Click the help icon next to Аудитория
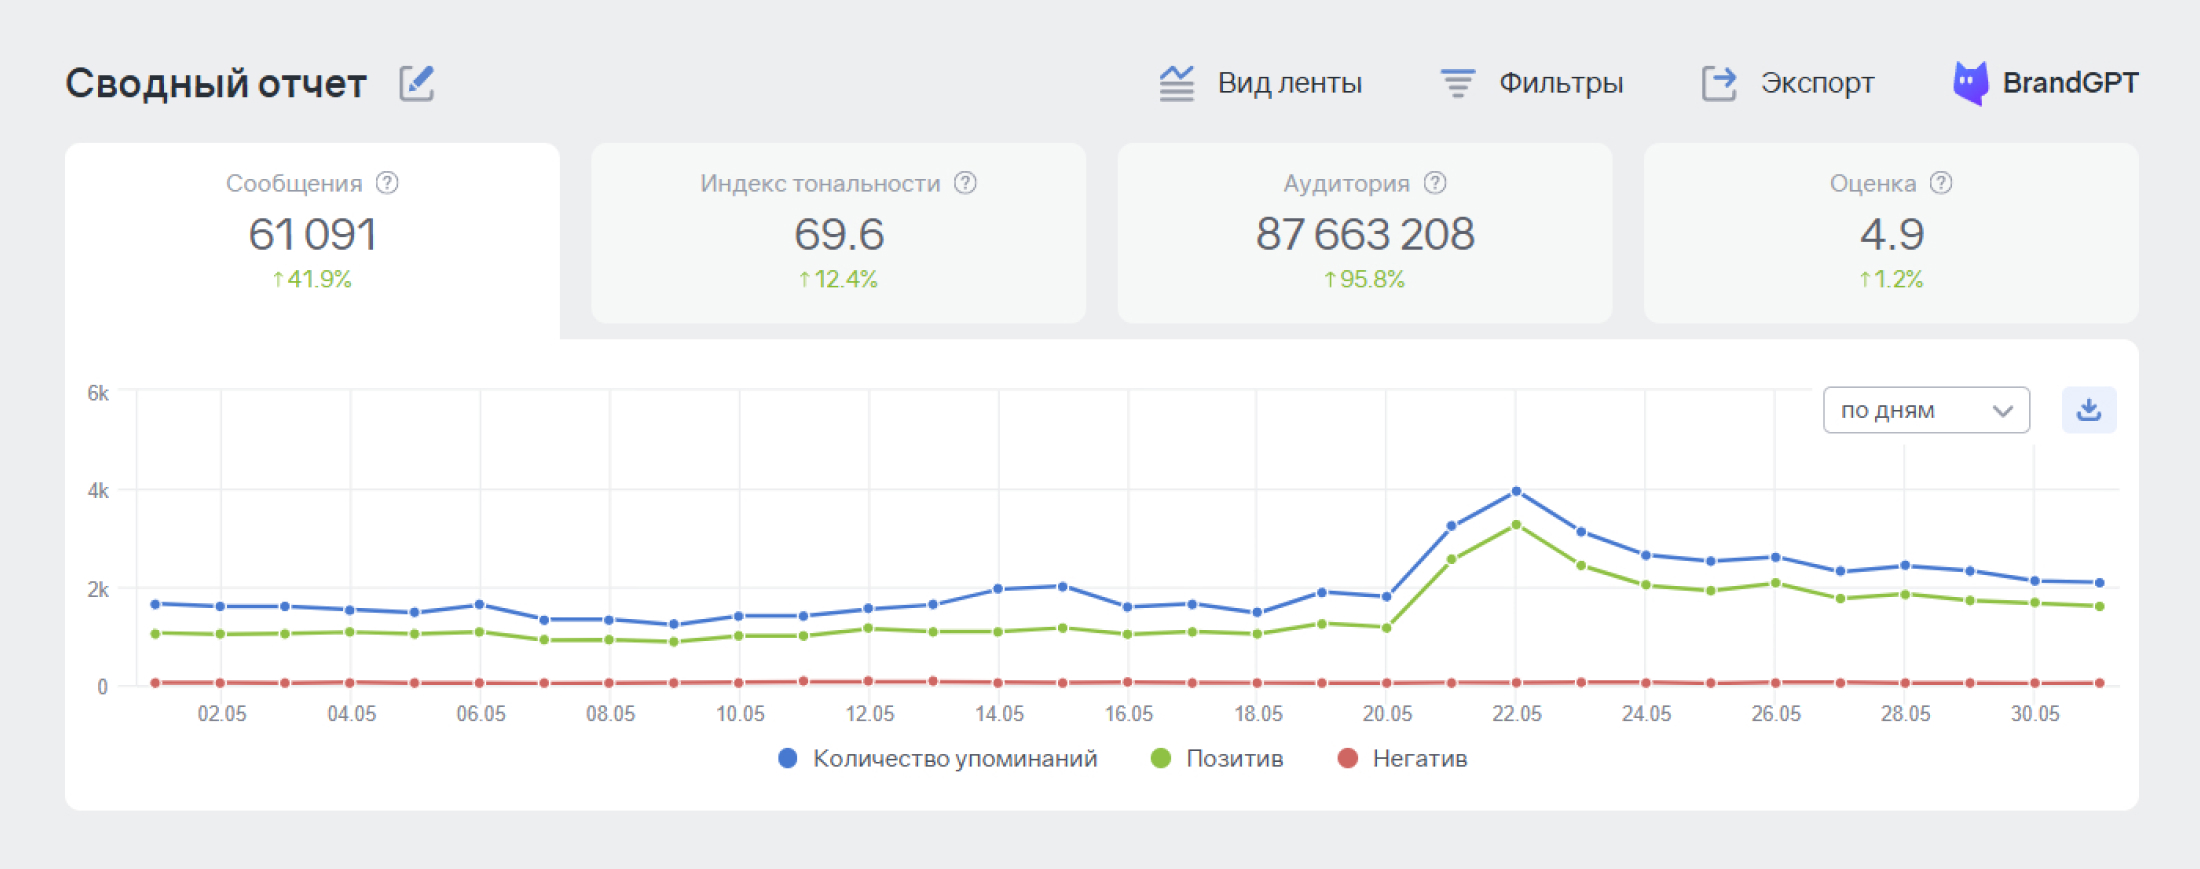The height and width of the screenshot is (869, 2200). 1435,183
